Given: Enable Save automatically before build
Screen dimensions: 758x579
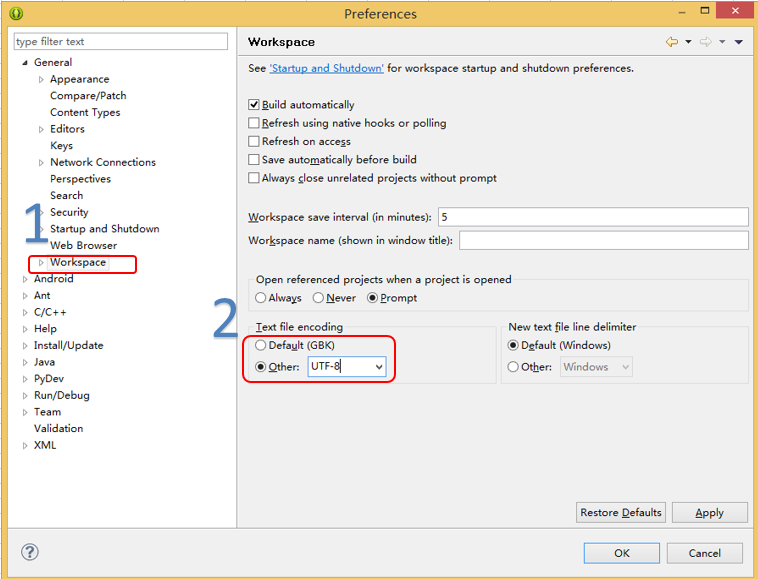Looking at the screenshot, I should tap(253, 159).
